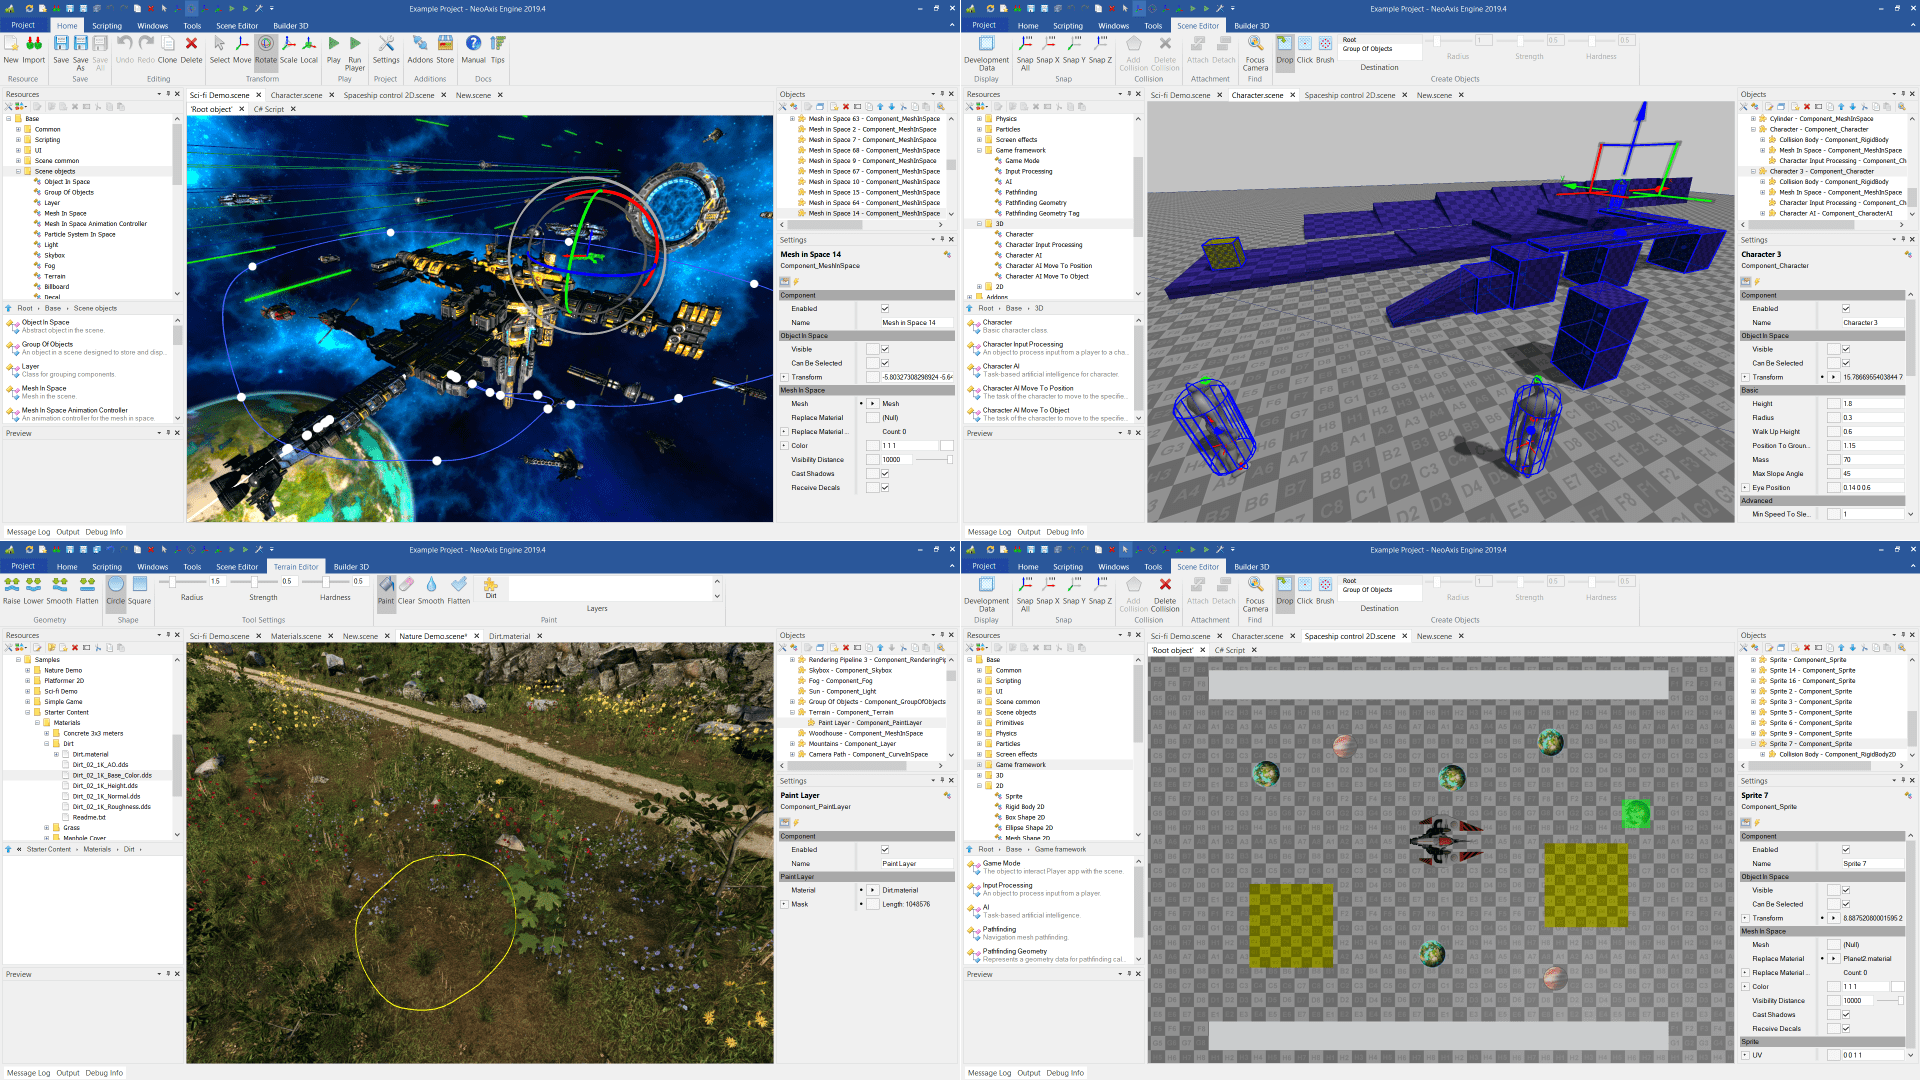Switch to the Scripting ribbon tab
1920x1080 pixels.
pyautogui.click(x=107, y=25)
